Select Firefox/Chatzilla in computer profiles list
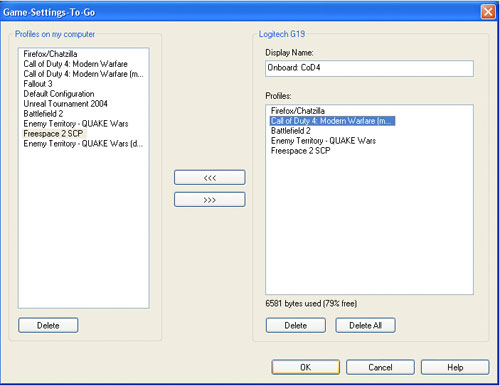The height and width of the screenshot is (386, 500). click(x=50, y=54)
